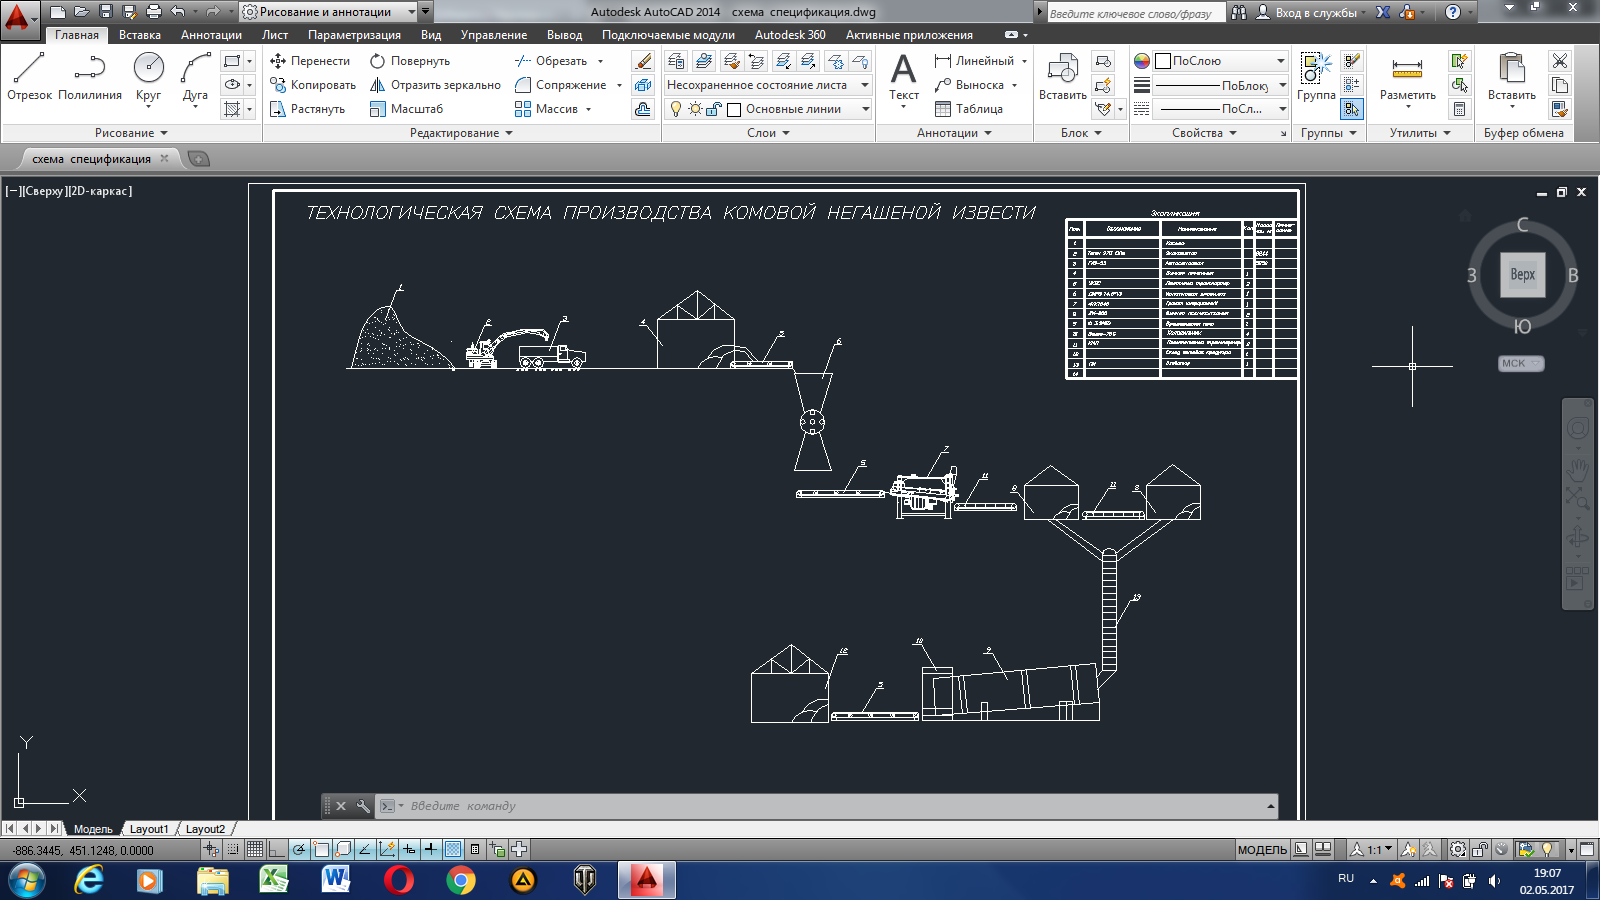Expand the Редактирование panel
The image size is (1600, 900).
tap(461, 133)
